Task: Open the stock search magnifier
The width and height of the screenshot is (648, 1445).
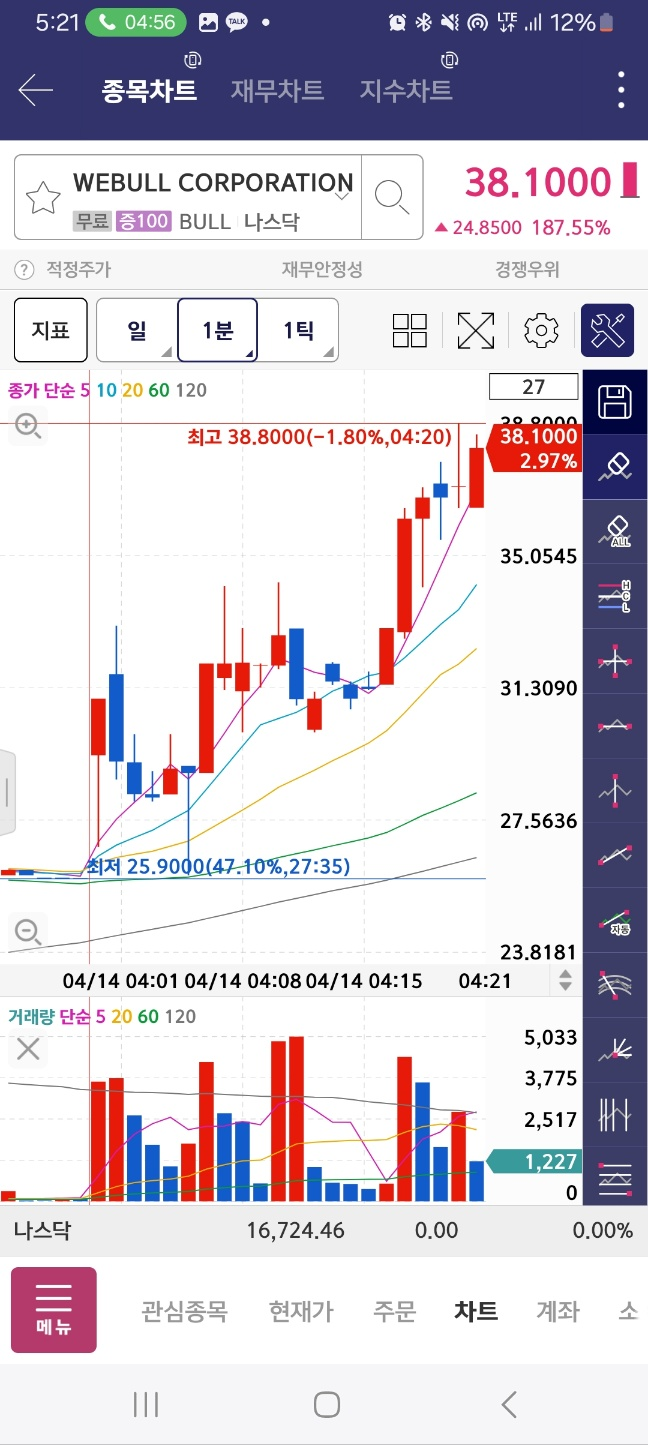Action: tap(392, 197)
